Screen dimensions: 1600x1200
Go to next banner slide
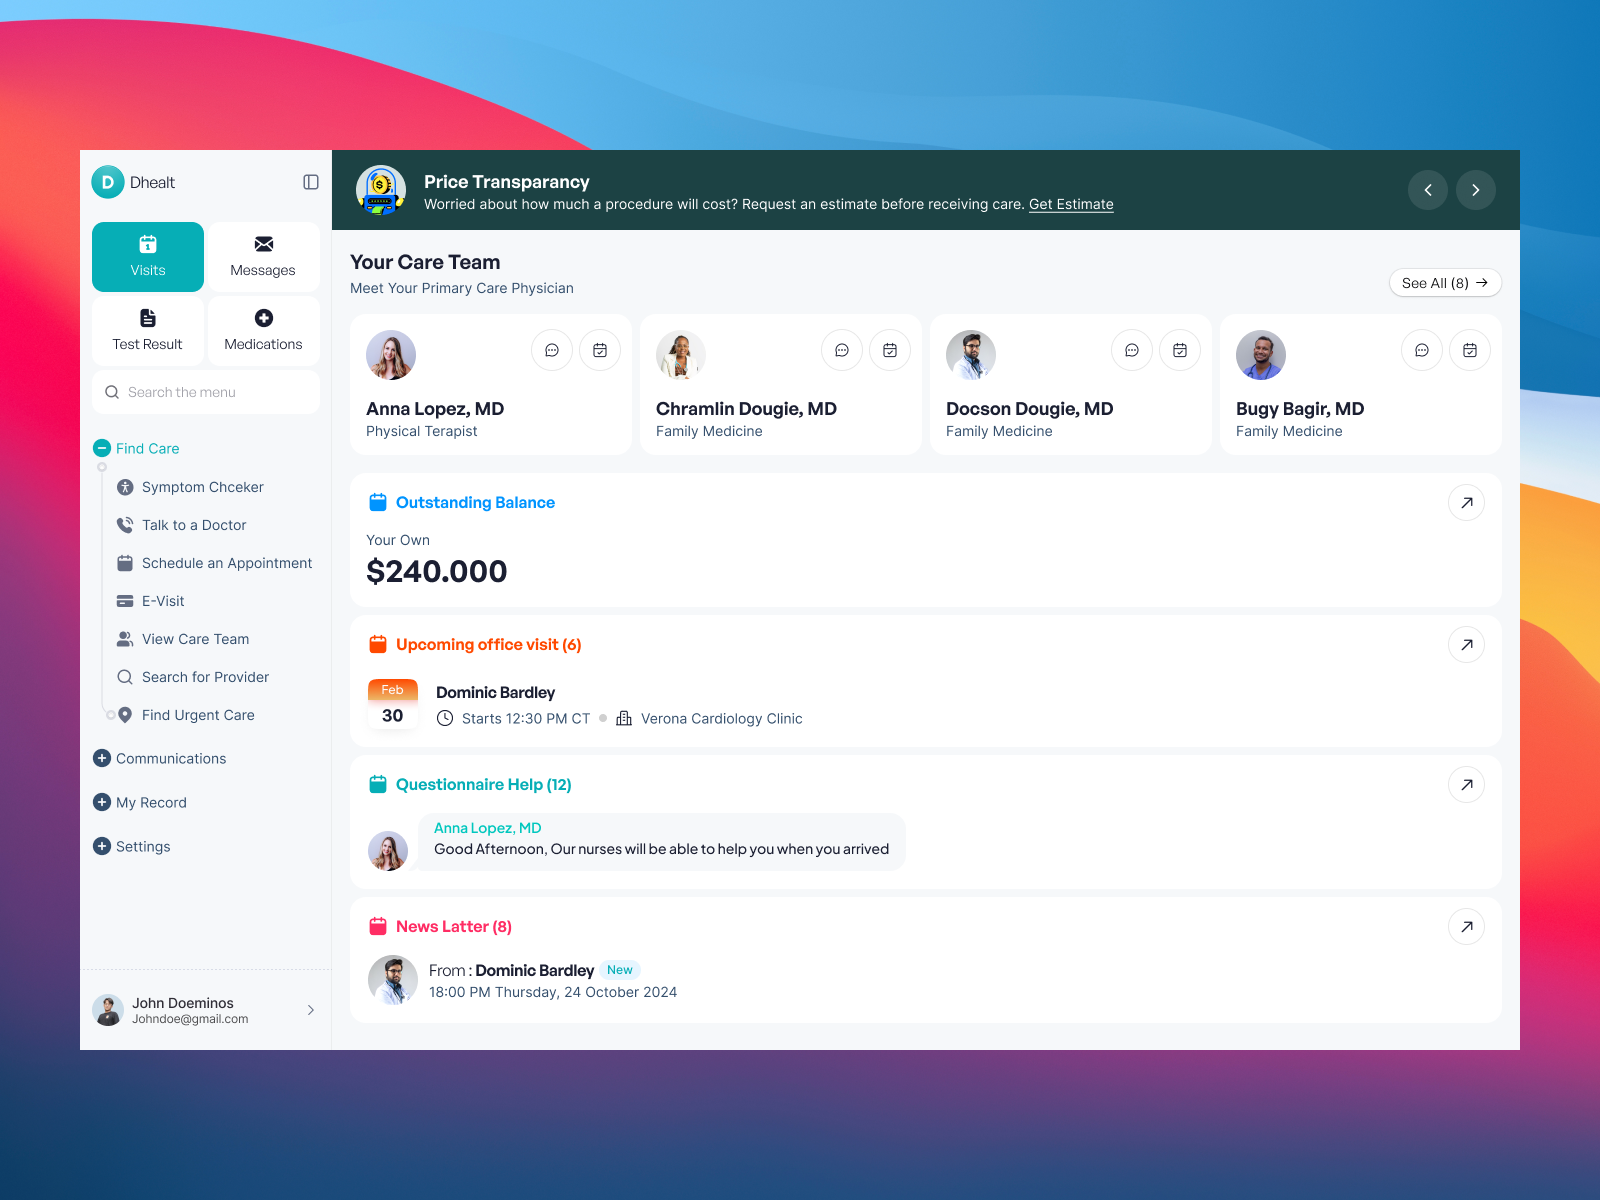tap(1476, 190)
